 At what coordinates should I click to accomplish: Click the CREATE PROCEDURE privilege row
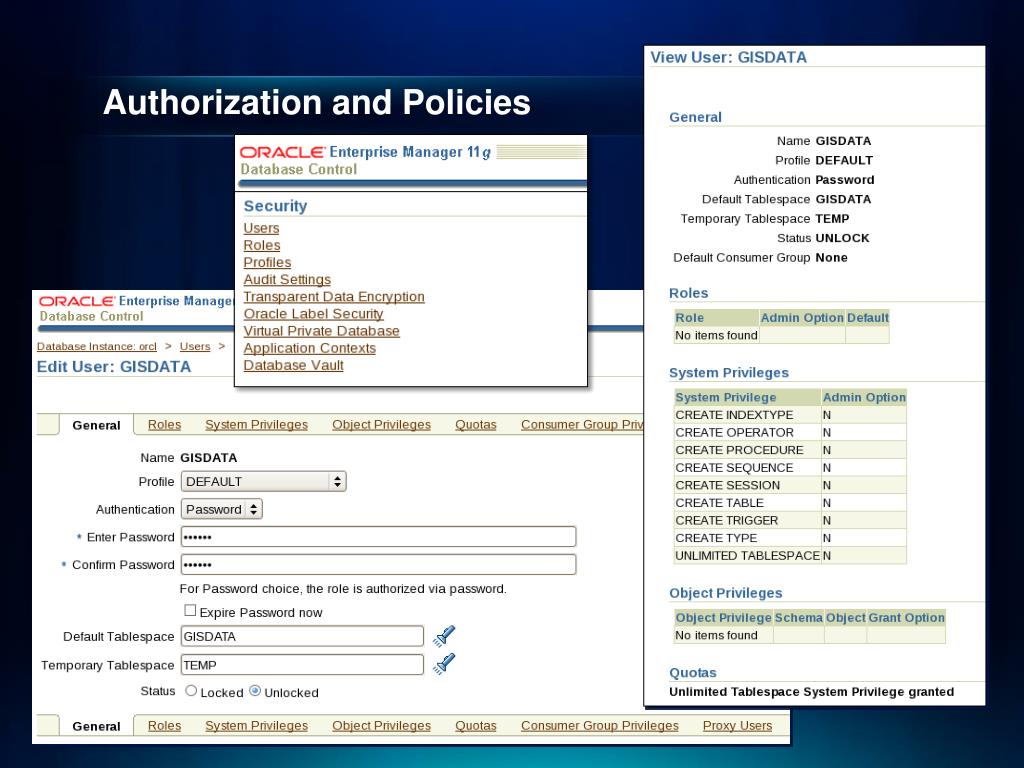click(x=790, y=450)
